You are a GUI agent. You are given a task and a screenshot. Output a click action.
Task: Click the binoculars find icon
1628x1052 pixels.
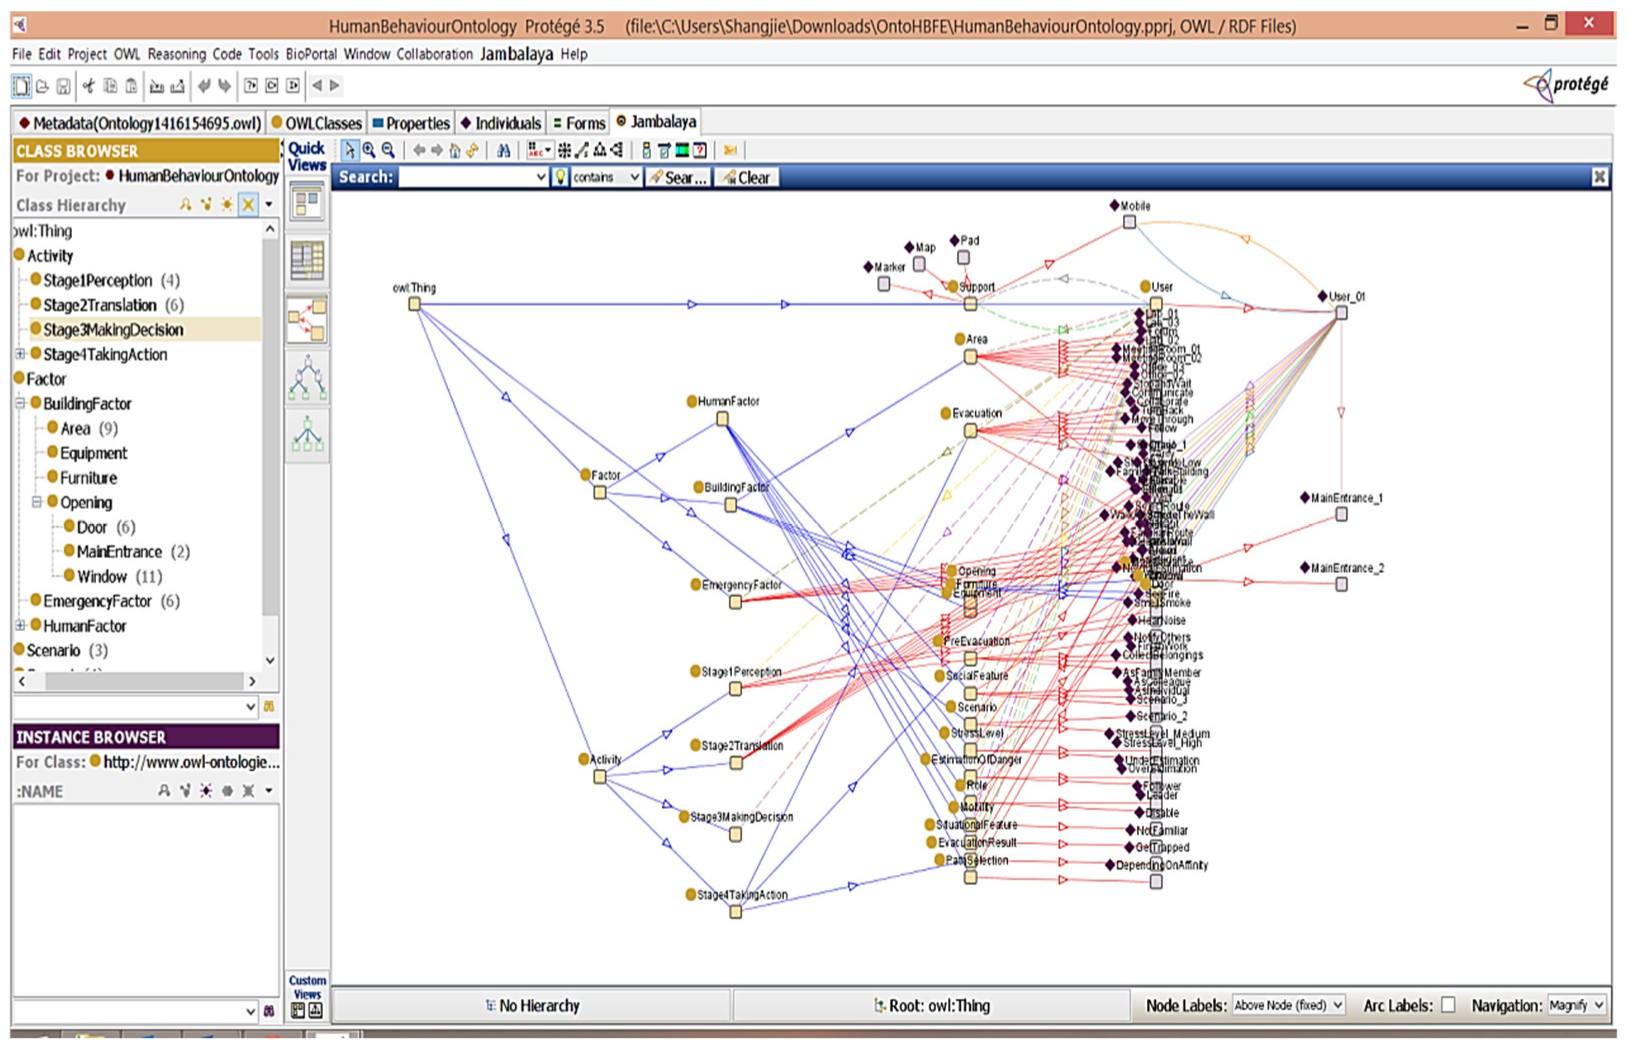point(504,150)
